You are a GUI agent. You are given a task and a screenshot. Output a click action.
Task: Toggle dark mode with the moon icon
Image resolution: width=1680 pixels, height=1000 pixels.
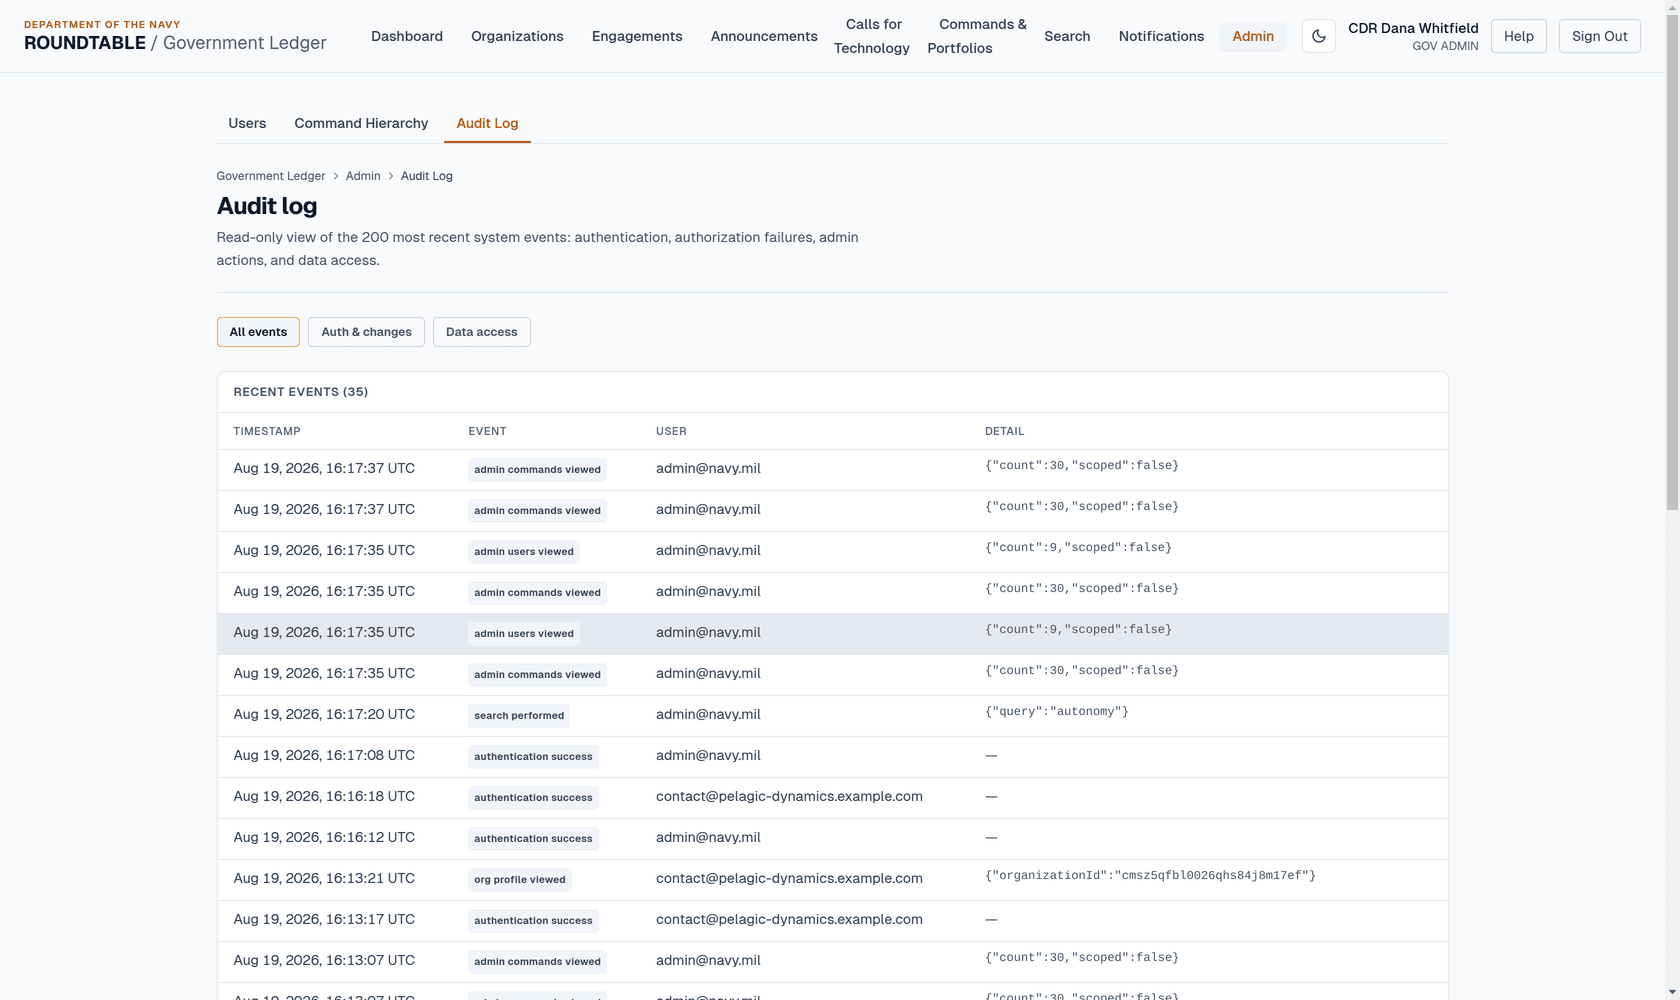[x=1318, y=36]
